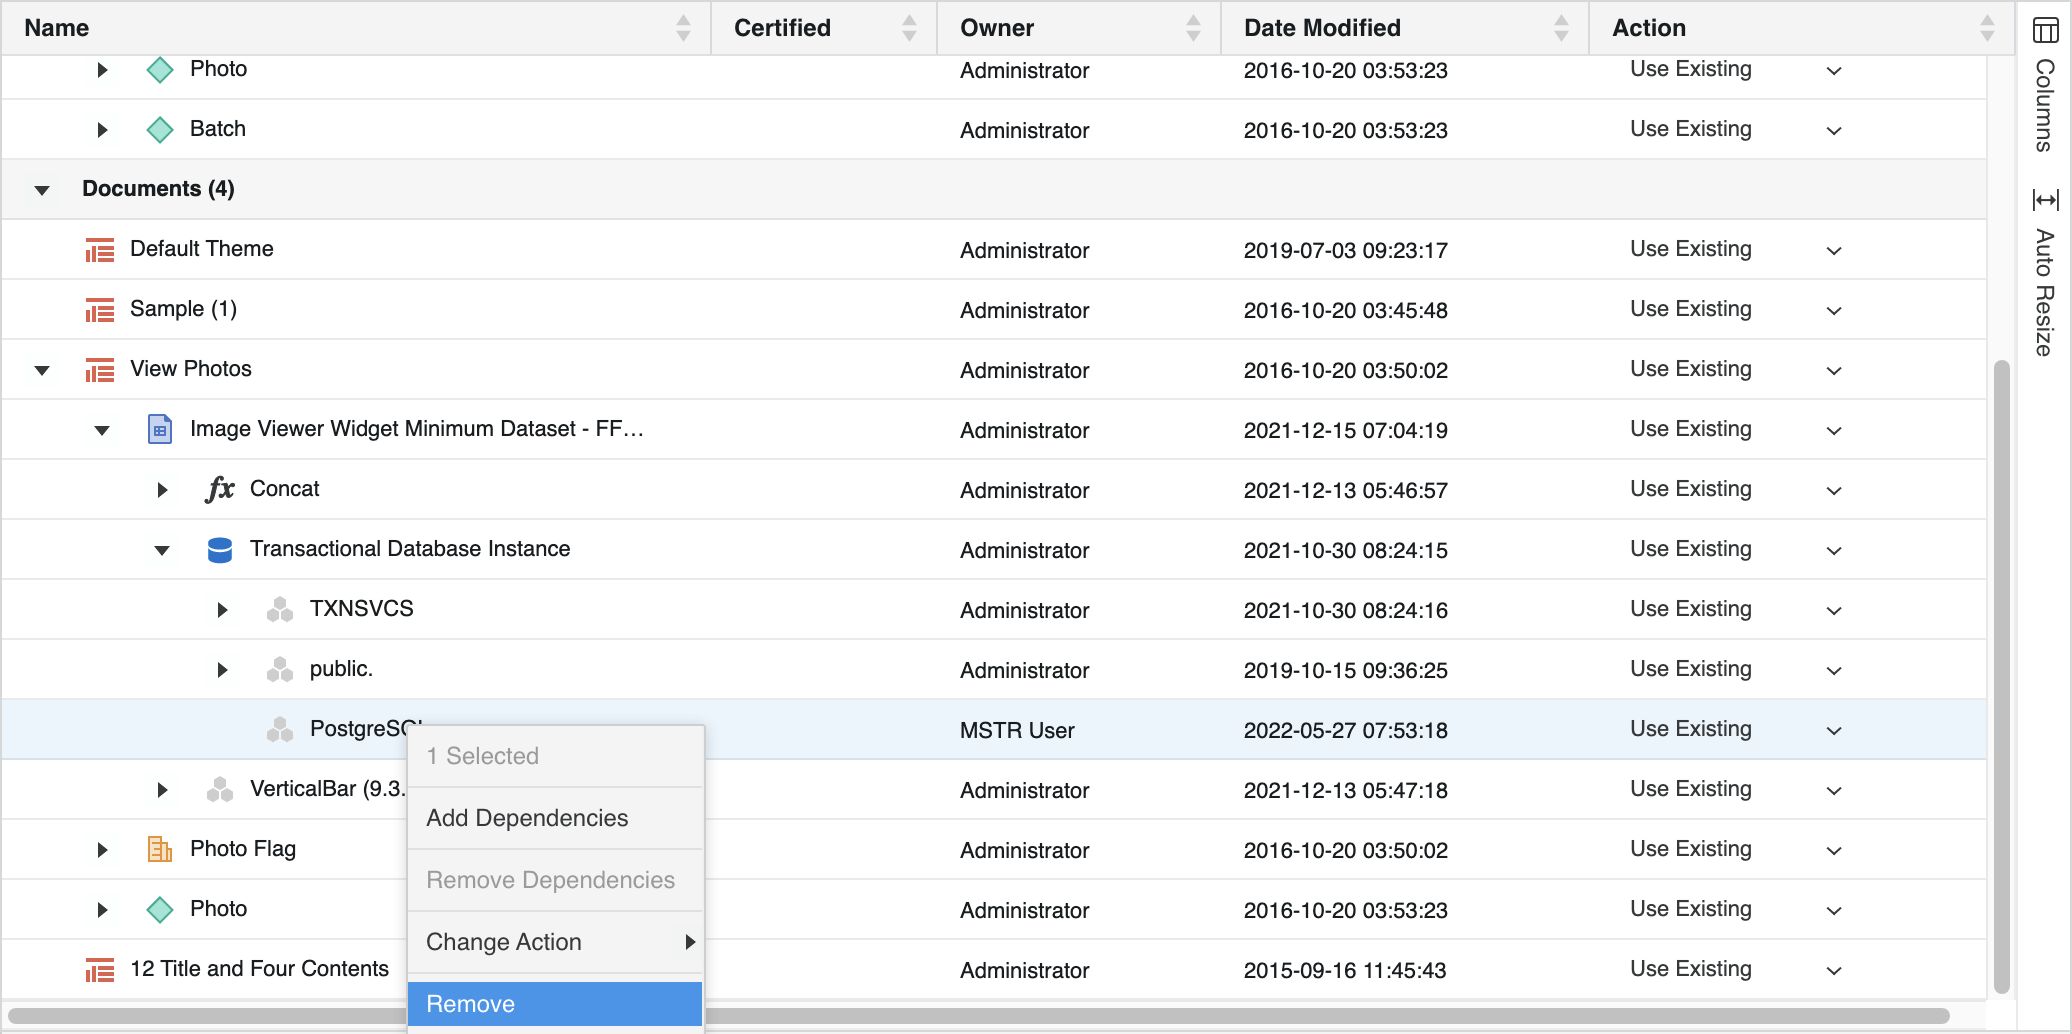Click the Auto Resize icon
Screen dimensions: 2072x1034
[x=2045, y=200]
